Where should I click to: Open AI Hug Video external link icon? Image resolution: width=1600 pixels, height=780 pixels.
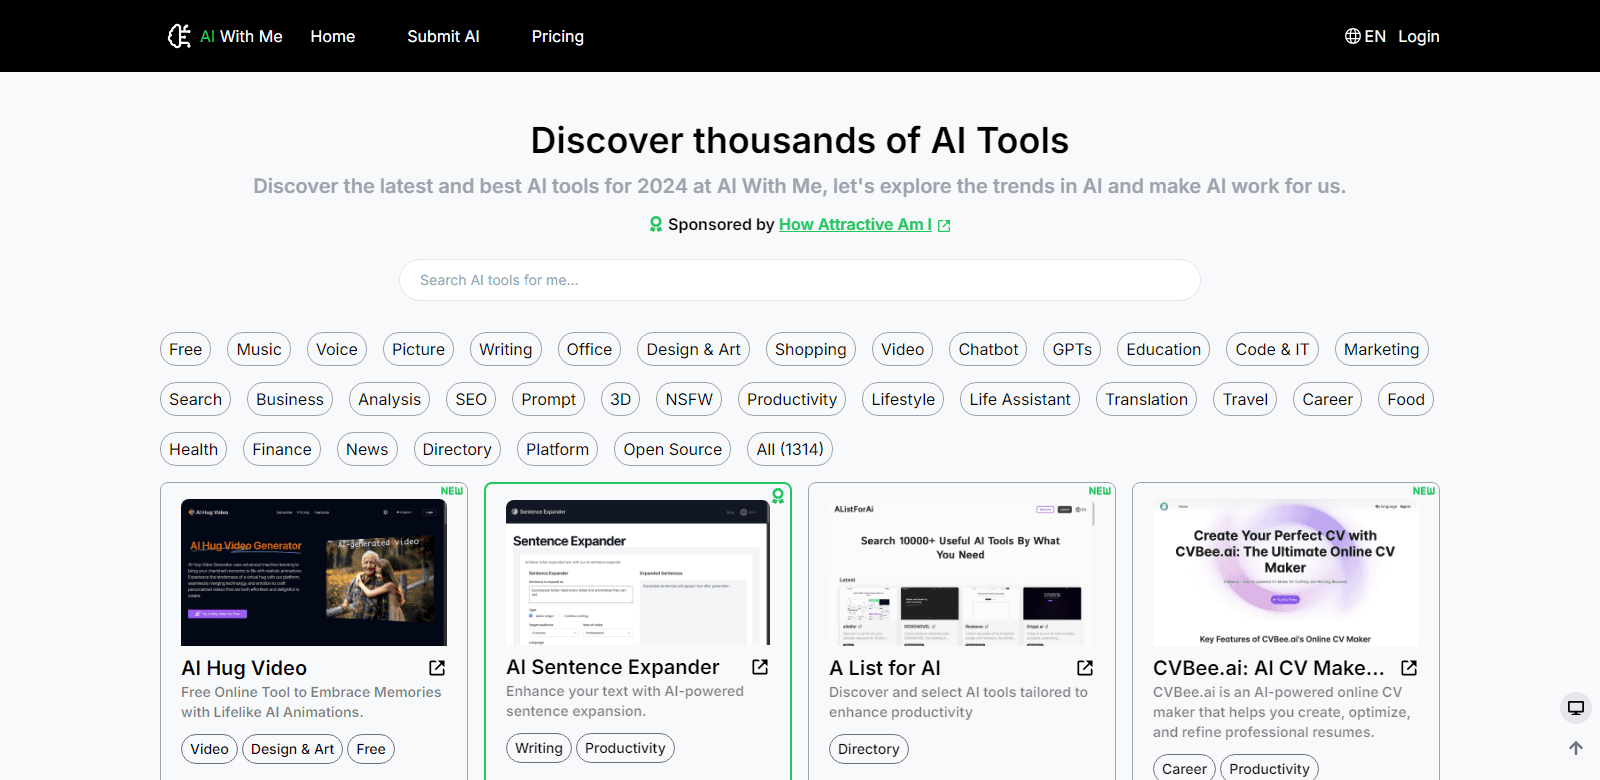(x=437, y=668)
